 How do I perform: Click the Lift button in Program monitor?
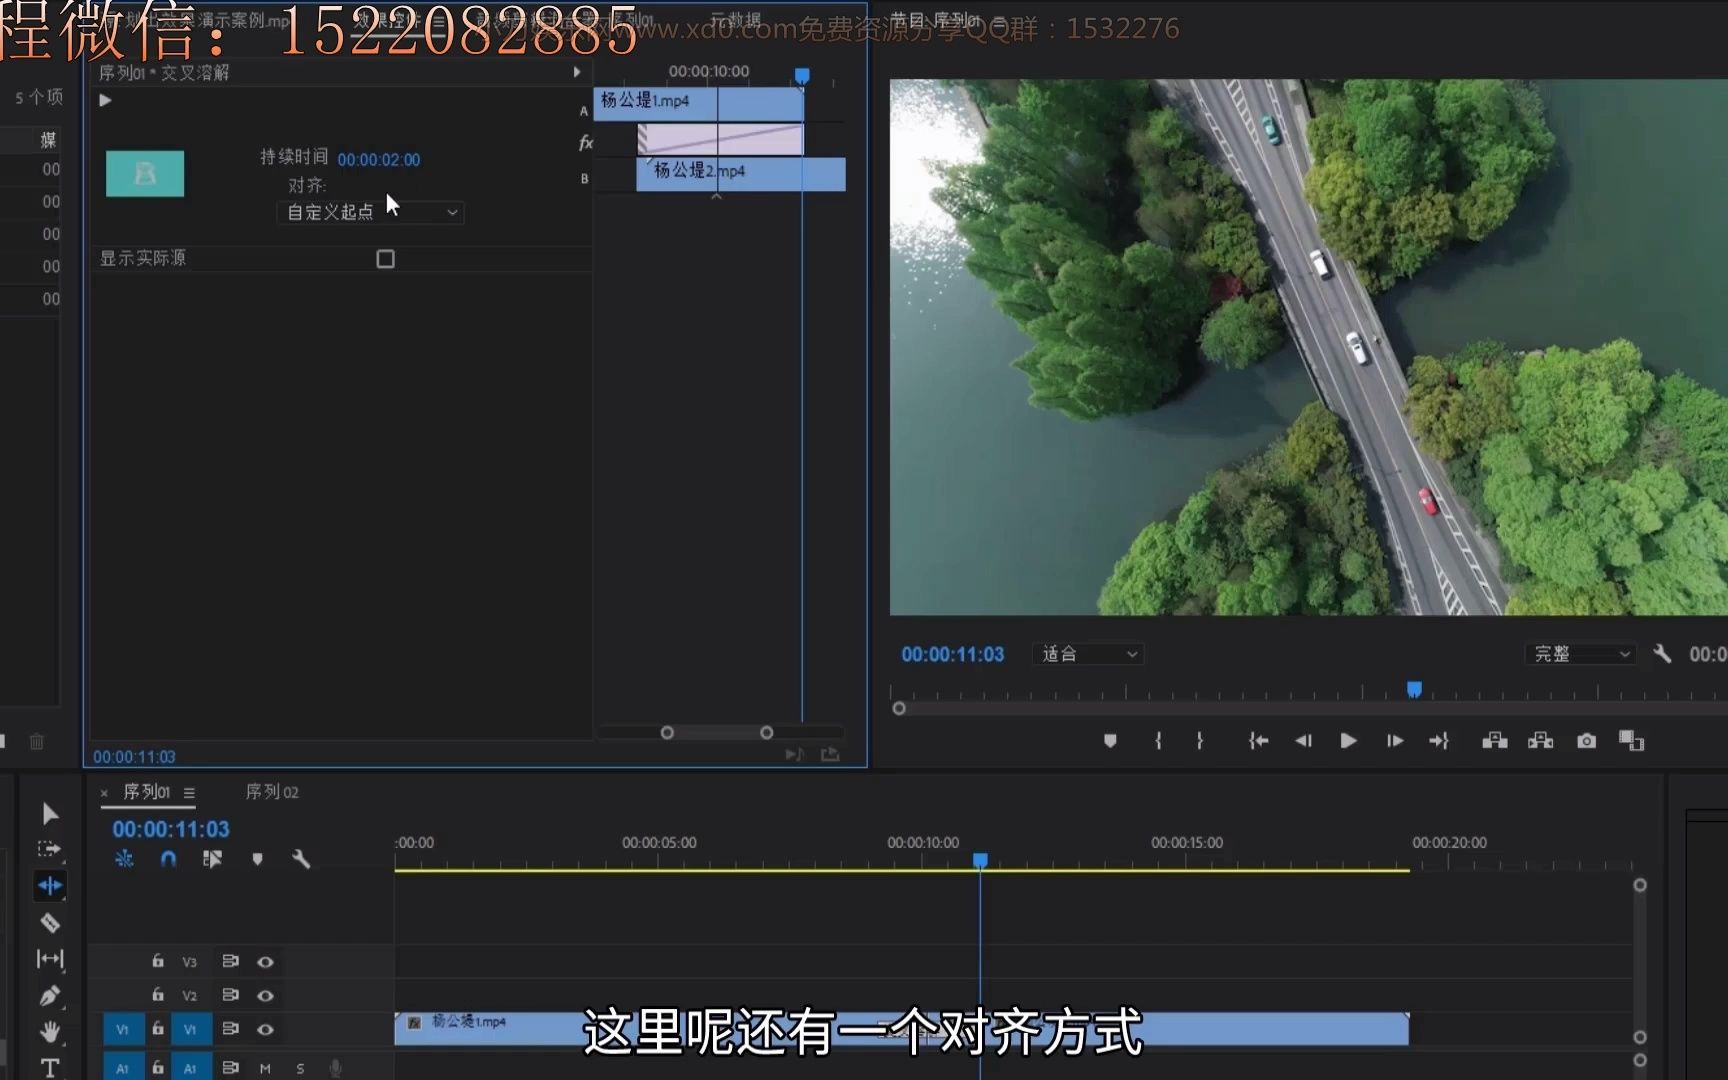coord(1495,740)
